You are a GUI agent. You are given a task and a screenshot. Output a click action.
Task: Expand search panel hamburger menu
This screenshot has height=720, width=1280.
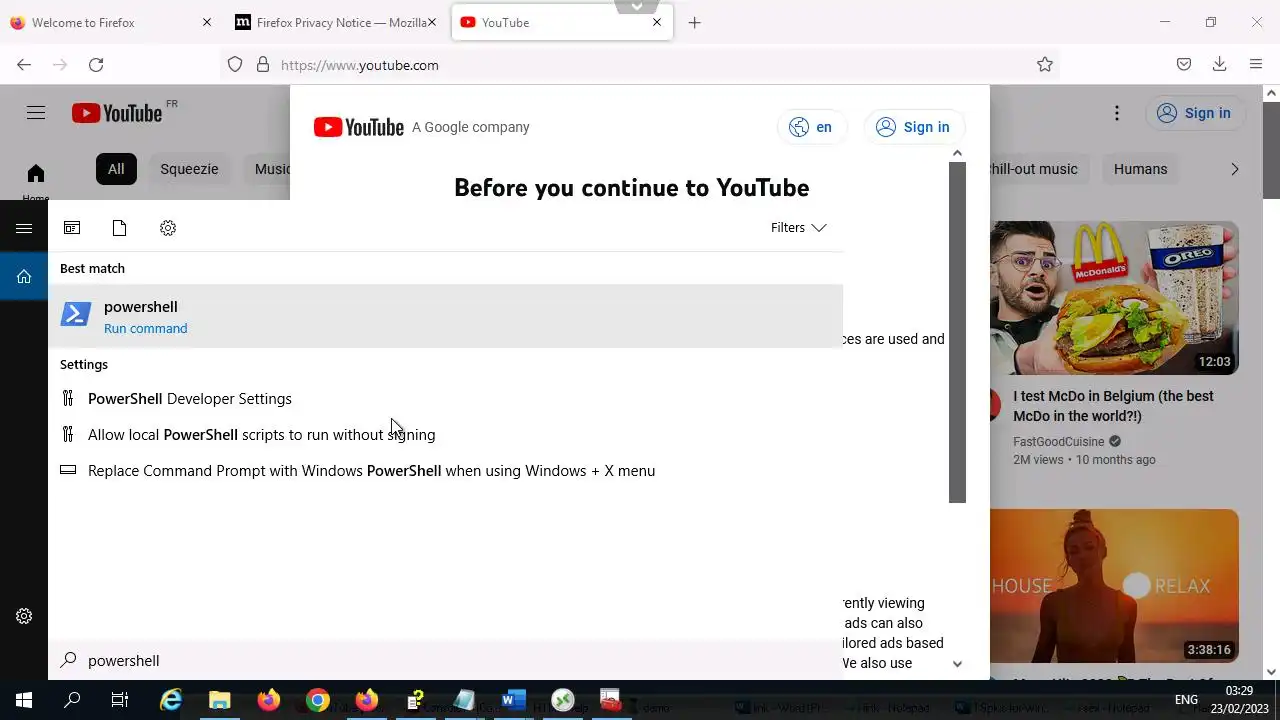tap(24, 228)
